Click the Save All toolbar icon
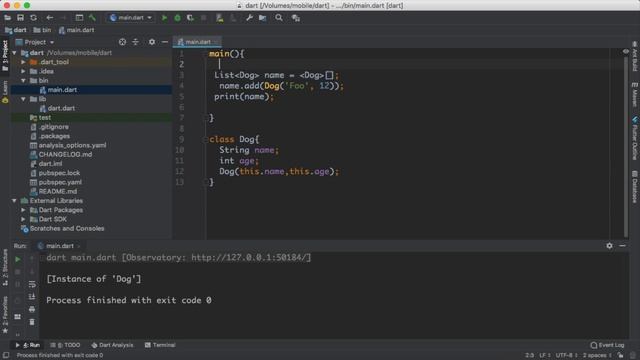Screen dimensions: 640x360 pos(20,18)
